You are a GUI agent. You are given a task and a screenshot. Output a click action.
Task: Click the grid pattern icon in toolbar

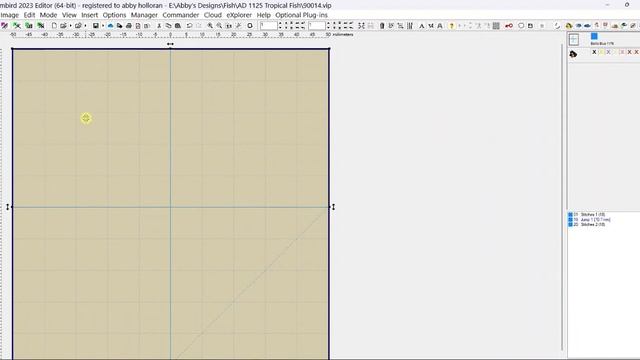coord(496,26)
